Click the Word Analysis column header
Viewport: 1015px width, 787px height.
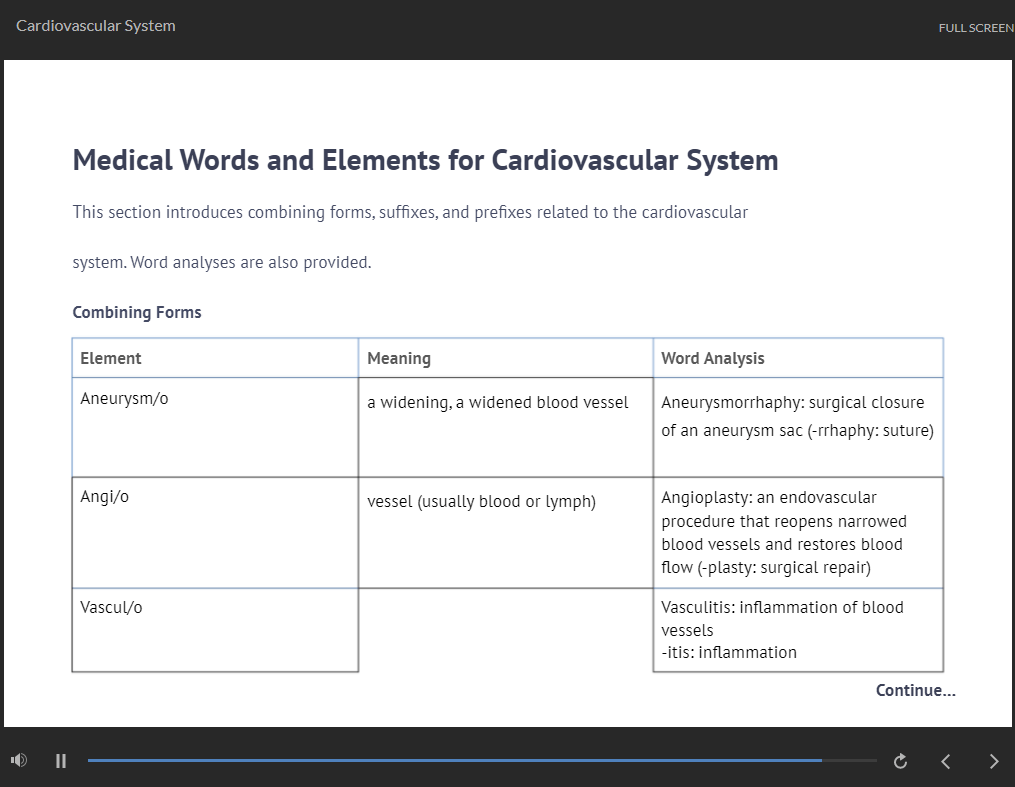pos(798,357)
